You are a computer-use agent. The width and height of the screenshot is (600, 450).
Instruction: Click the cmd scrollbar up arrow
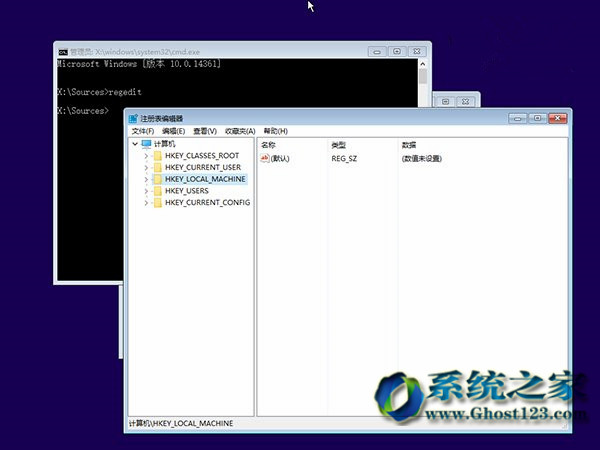423,64
